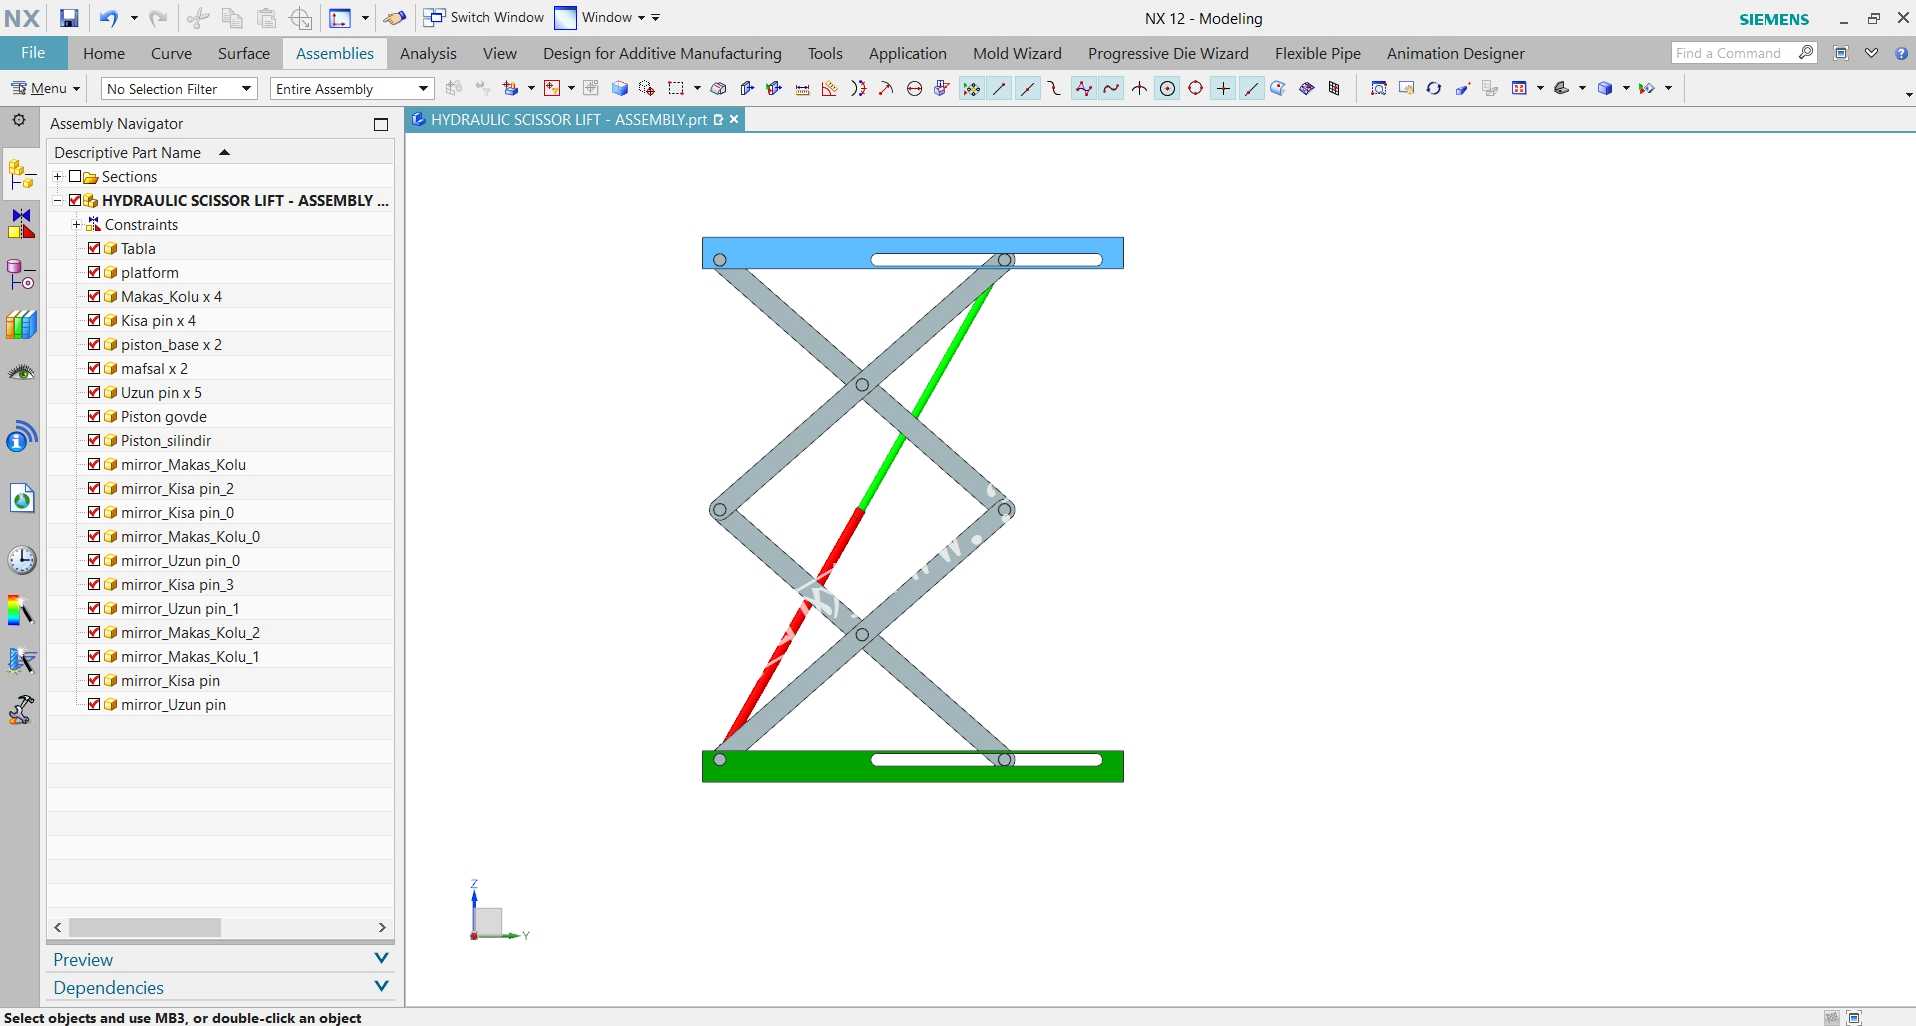Click the navigator horizontal scrollbar thumb

145,928
